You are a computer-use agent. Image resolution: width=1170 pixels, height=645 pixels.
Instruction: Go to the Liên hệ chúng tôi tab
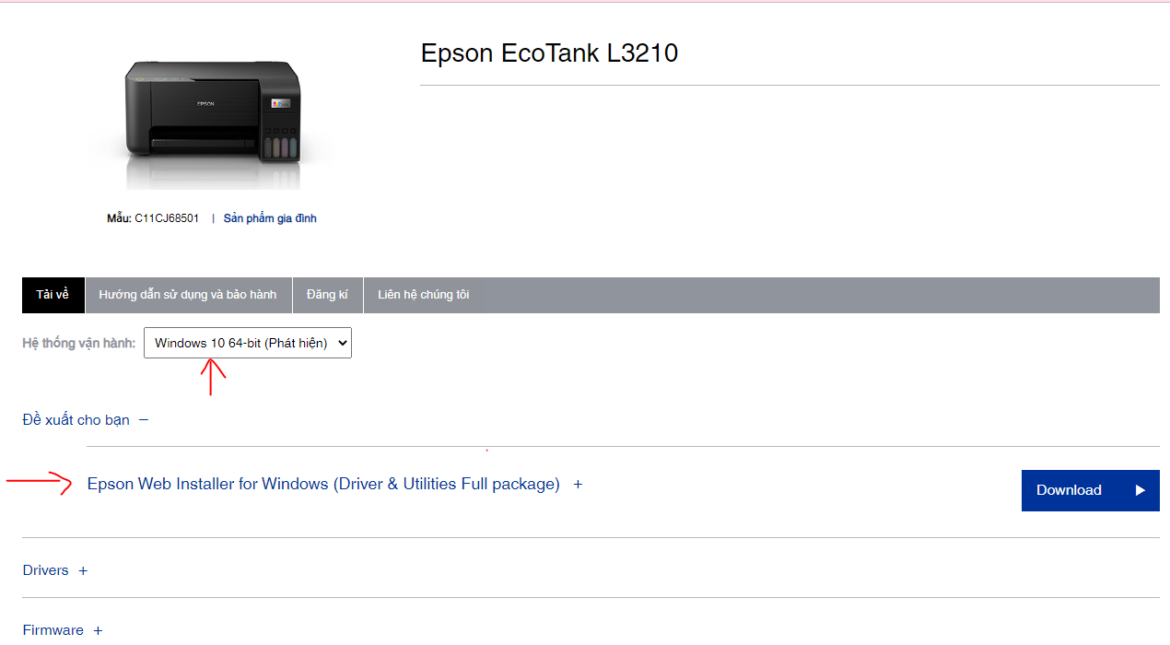point(423,295)
